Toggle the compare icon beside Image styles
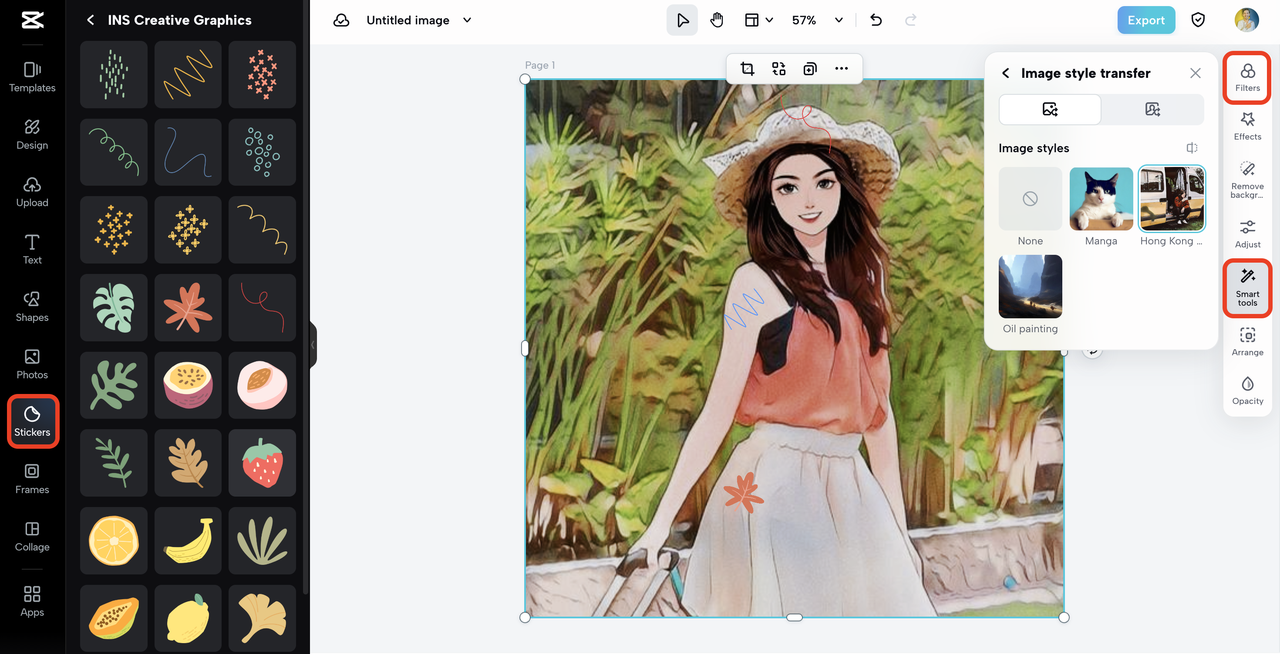The image size is (1280, 654). (1192, 148)
